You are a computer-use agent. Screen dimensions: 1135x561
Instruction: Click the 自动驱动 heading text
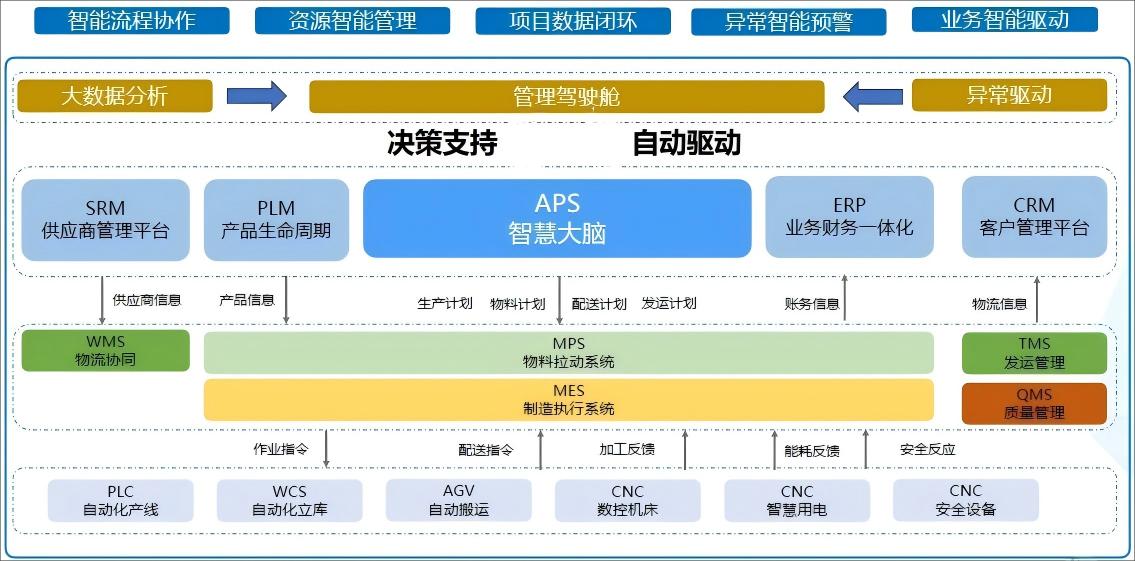pyautogui.click(x=686, y=143)
